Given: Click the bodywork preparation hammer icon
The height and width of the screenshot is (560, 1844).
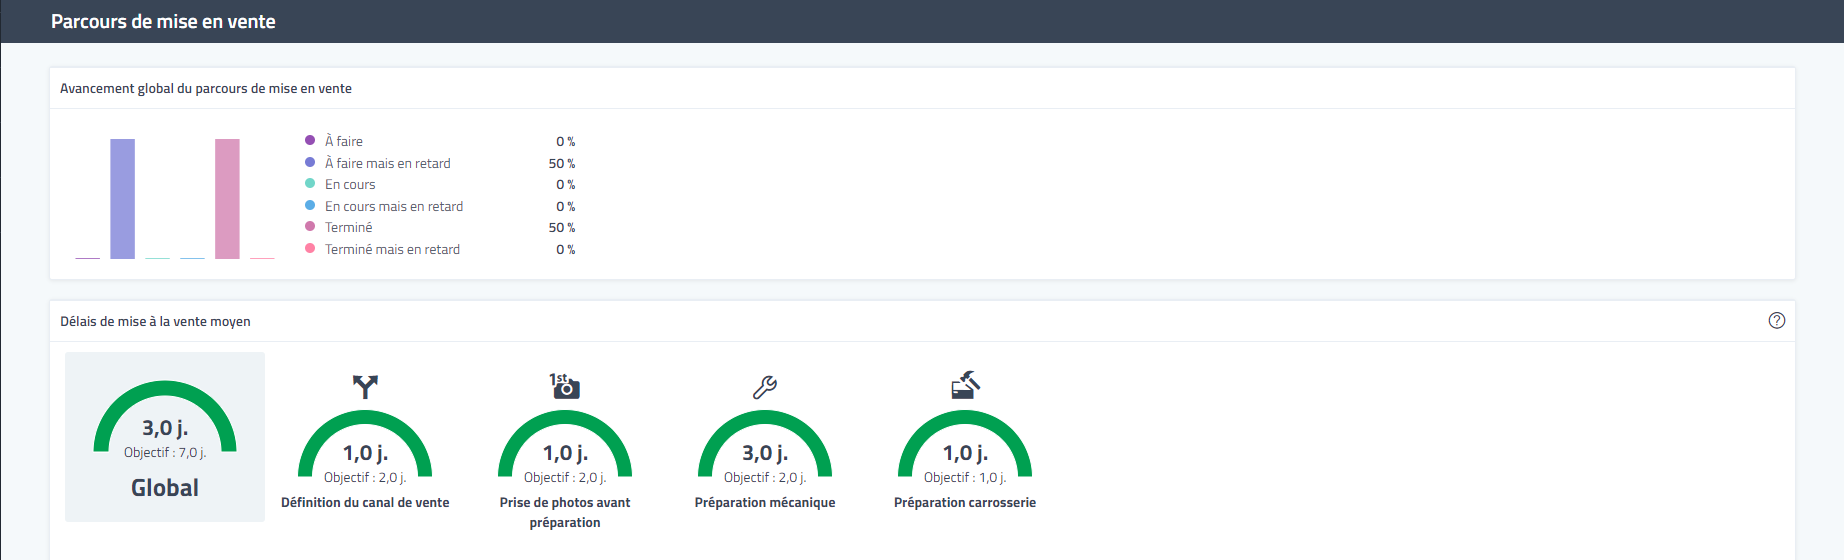Looking at the screenshot, I should 965,386.
